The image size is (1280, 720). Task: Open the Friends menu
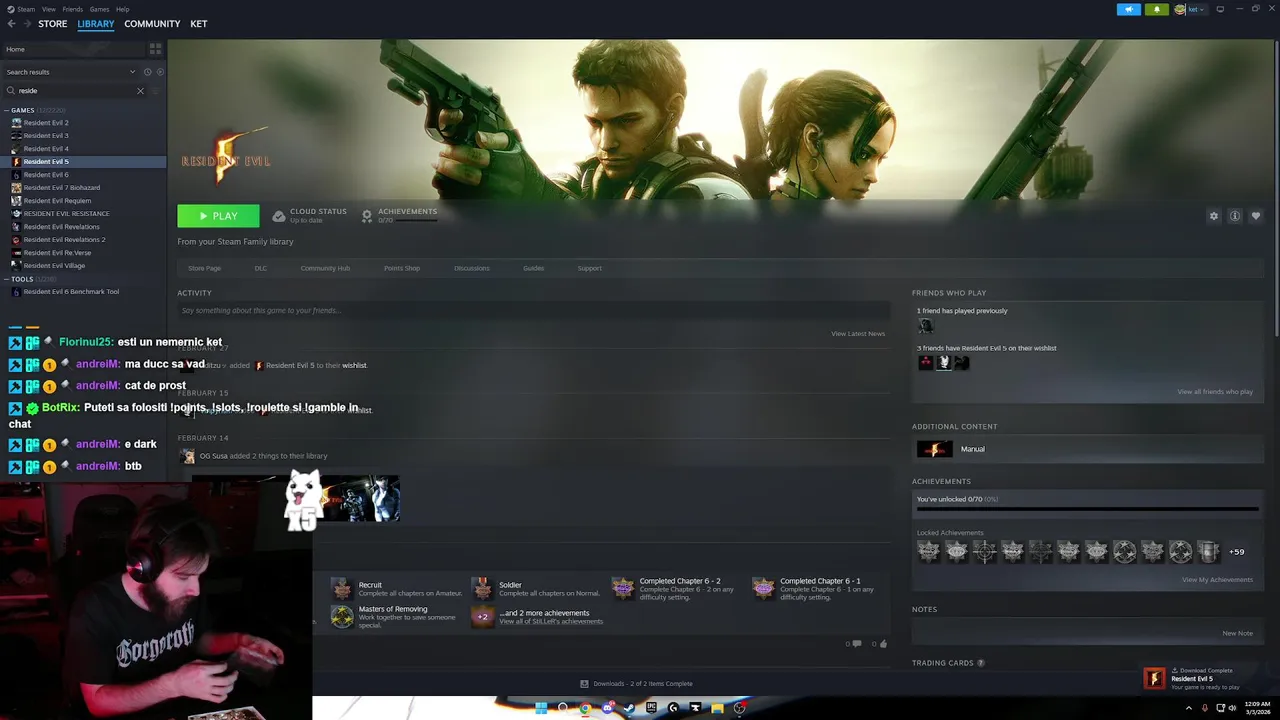click(73, 9)
